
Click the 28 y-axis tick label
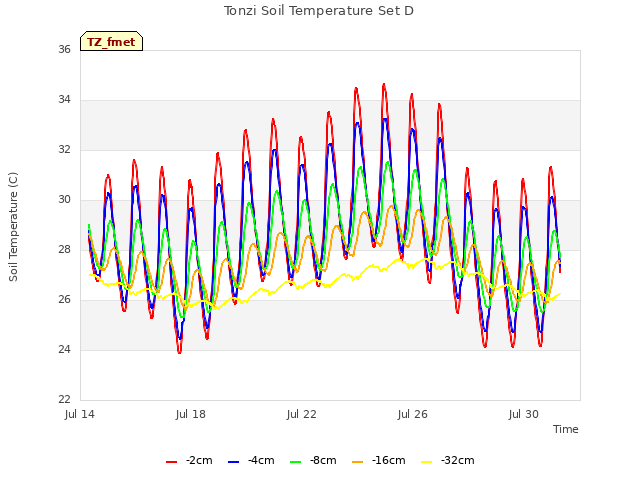(x=64, y=249)
